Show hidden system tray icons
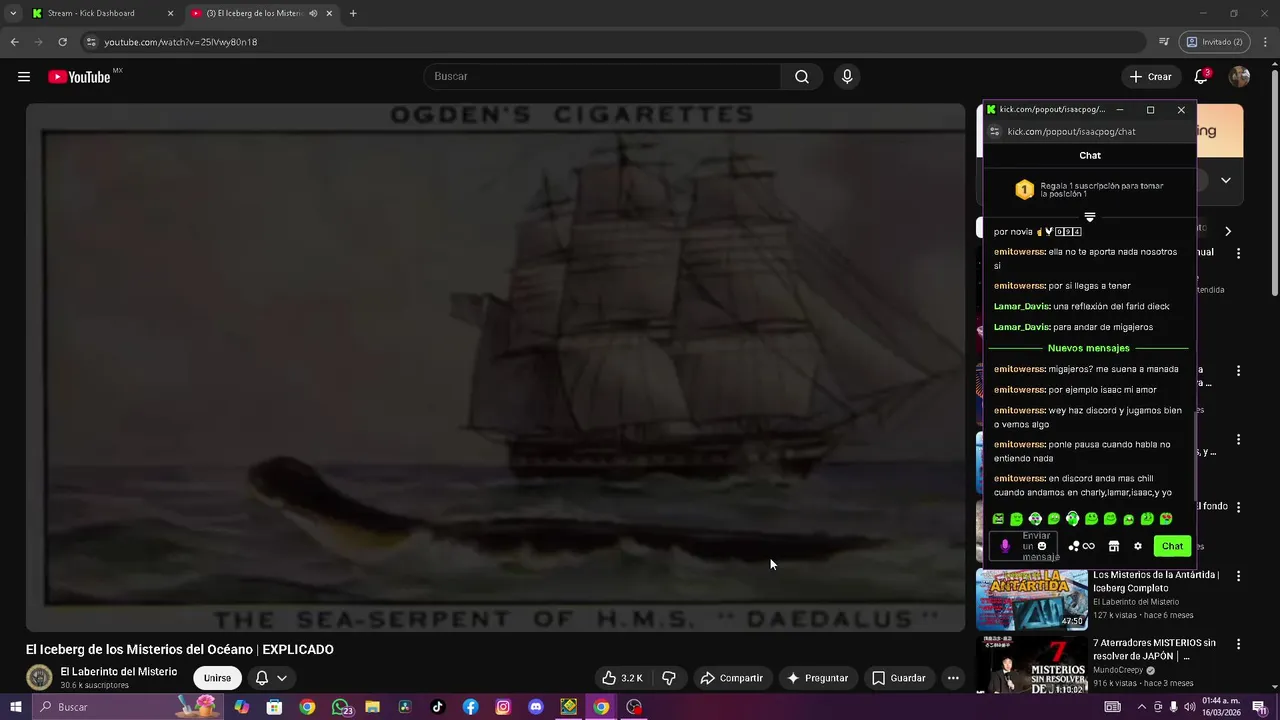Viewport: 1280px width, 720px height. [1141, 707]
